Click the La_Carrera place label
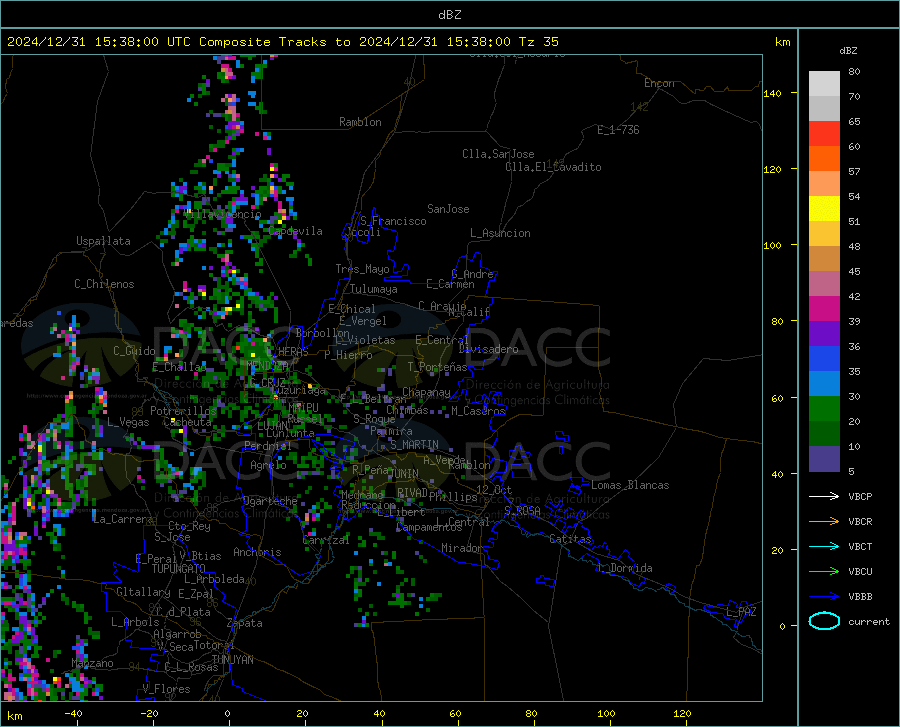The height and width of the screenshot is (727, 900). (123, 519)
